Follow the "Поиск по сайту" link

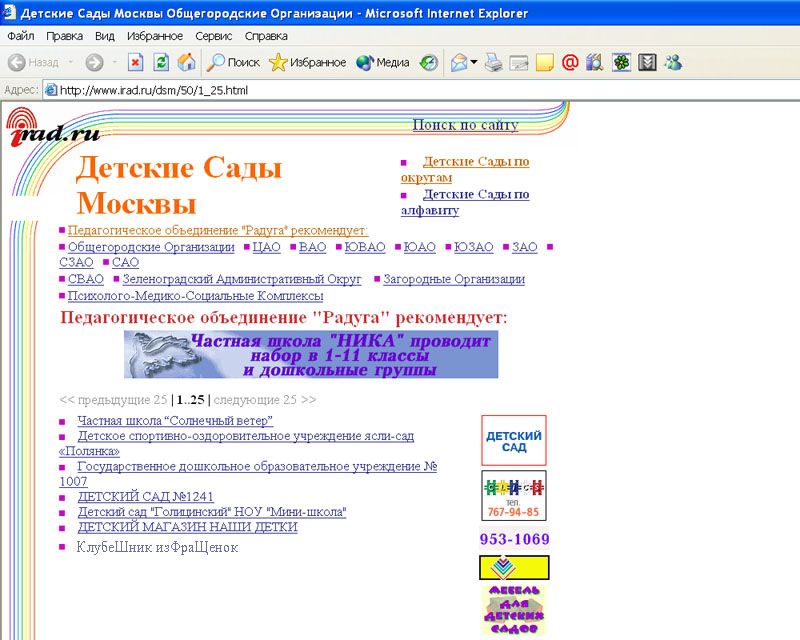coord(465,125)
